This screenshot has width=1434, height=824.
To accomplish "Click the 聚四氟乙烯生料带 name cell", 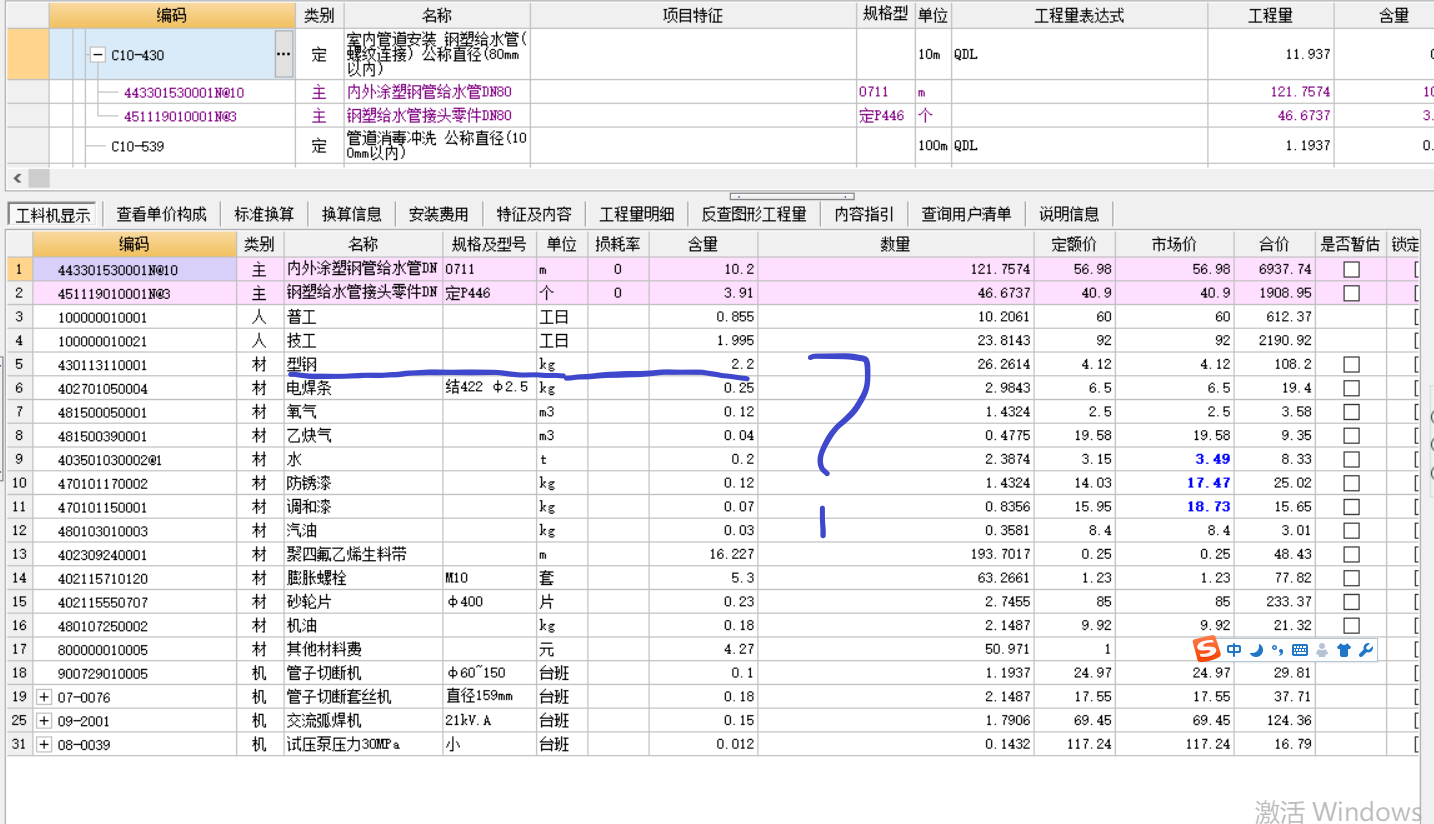I will click(364, 554).
